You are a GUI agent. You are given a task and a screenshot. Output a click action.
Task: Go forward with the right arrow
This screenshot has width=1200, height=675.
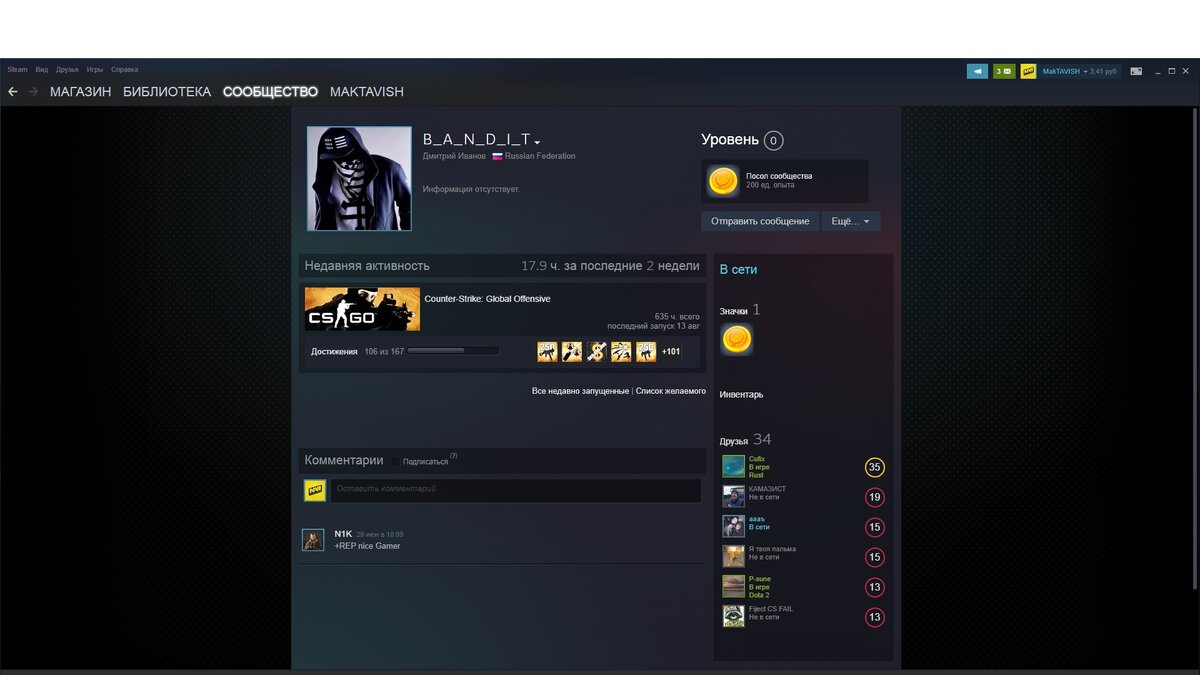(x=34, y=92)
